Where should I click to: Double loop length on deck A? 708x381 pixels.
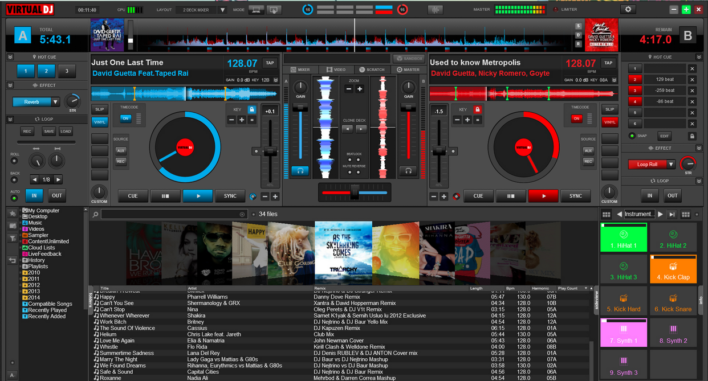point(58,180)
